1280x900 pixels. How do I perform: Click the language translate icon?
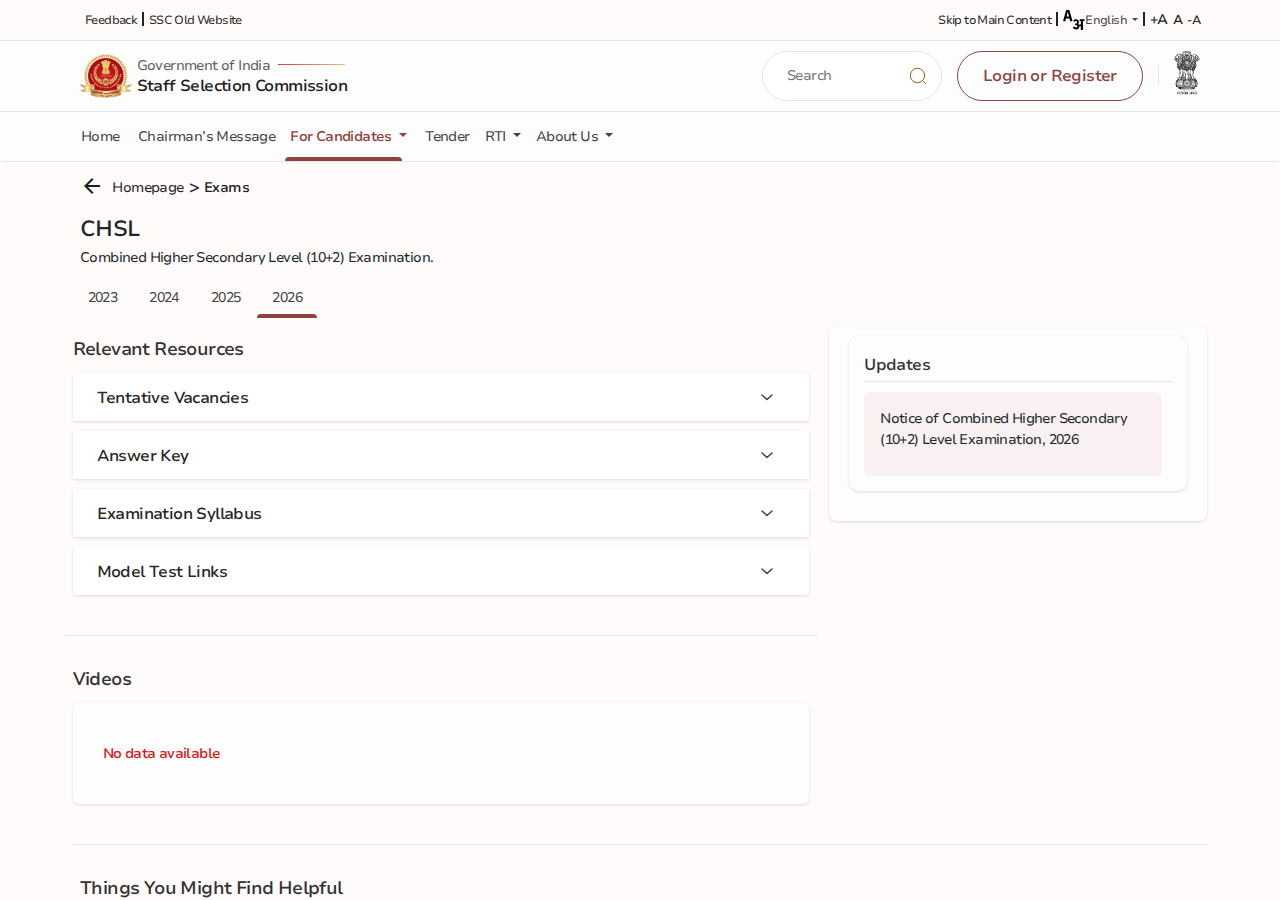[1072, 20]
